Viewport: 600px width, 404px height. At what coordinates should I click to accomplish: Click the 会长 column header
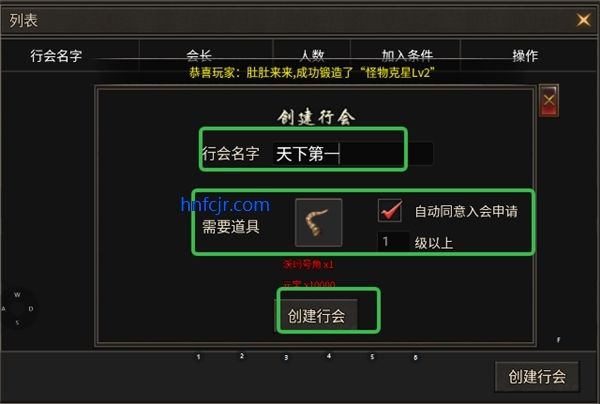coord(199,56)
